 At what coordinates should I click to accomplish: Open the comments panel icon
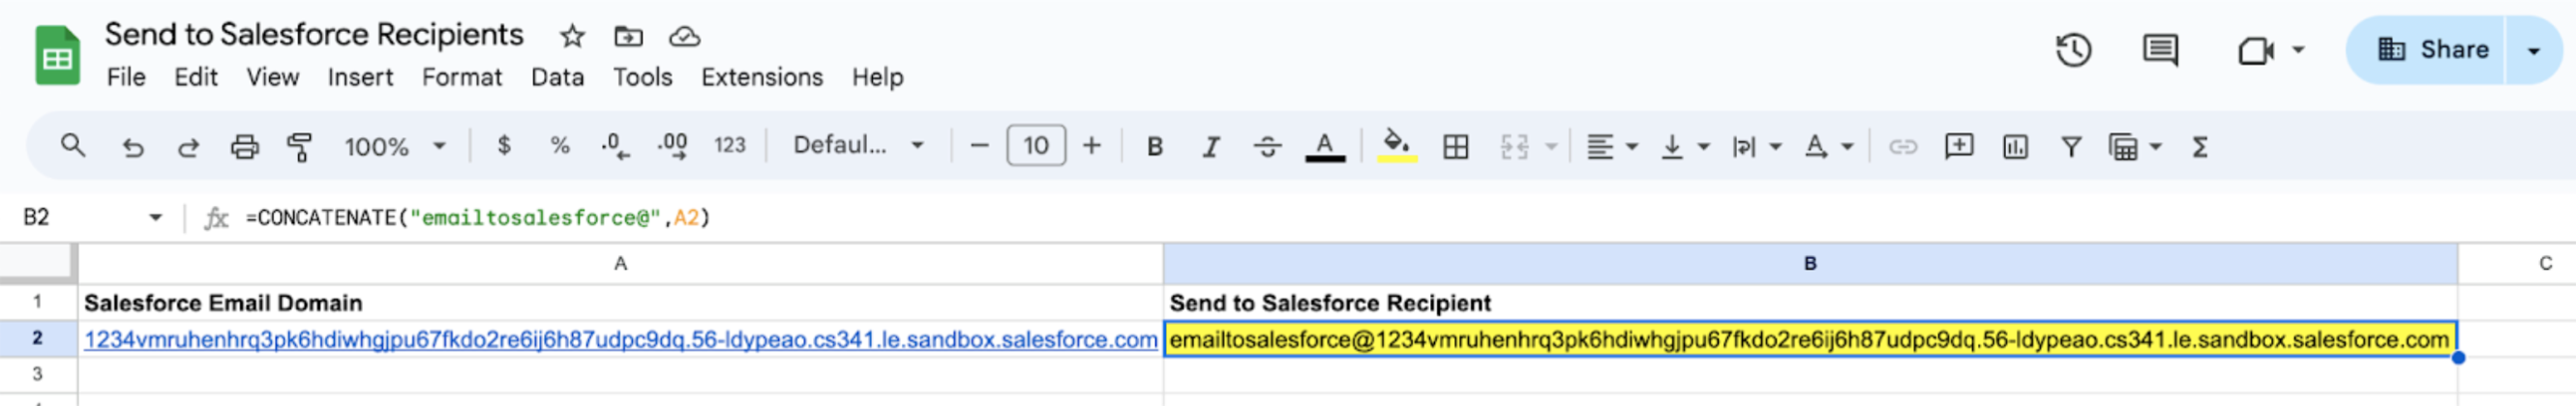click(2160, 50)
